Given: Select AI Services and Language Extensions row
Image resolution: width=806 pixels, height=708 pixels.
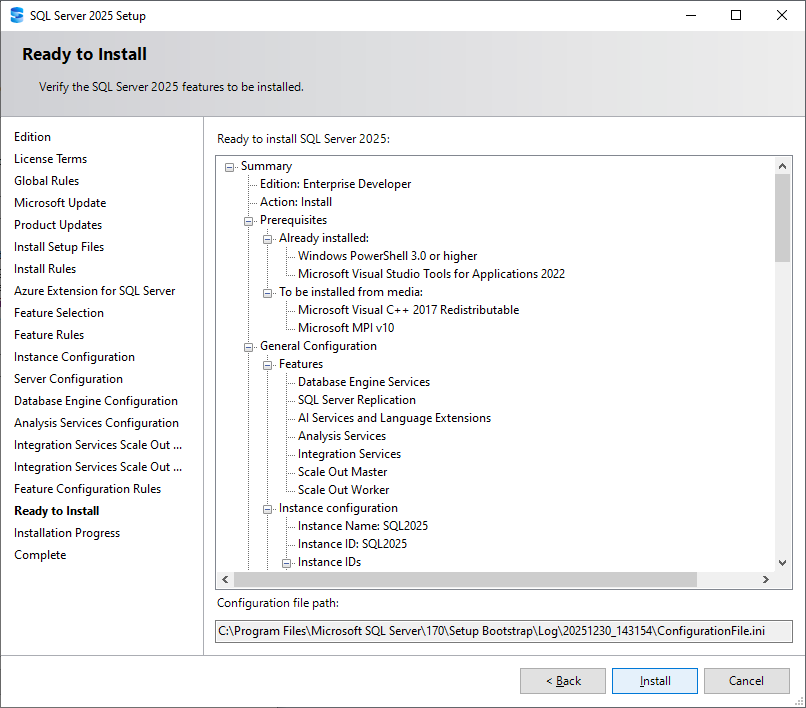Looking at the screenshot, I should [x=394, y=418].
